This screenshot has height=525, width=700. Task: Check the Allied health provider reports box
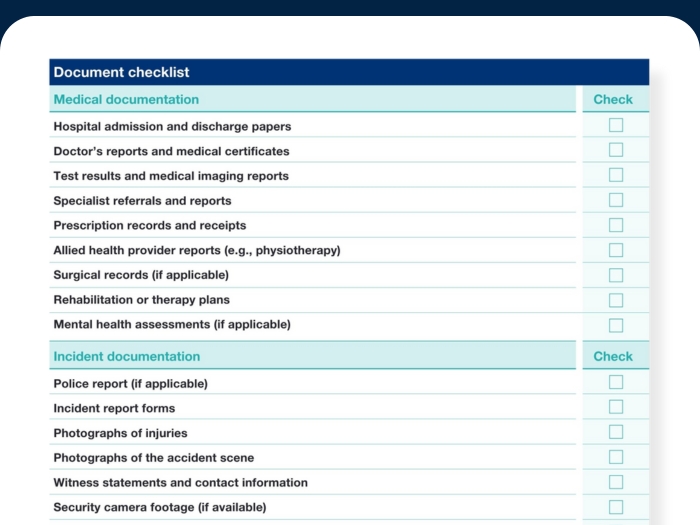616,250
